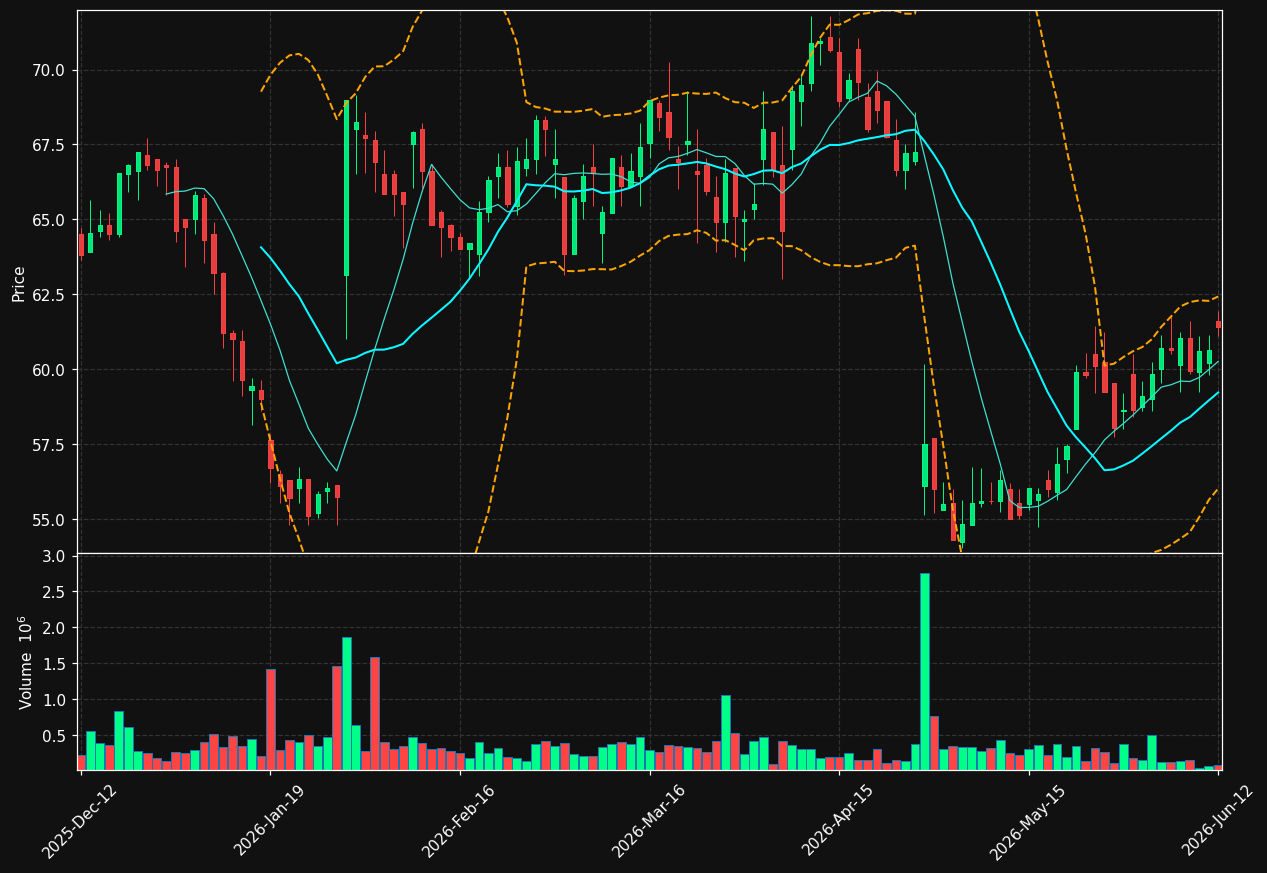
Task: Click the 60.0 price axis tick
Action: click(49, 370)
